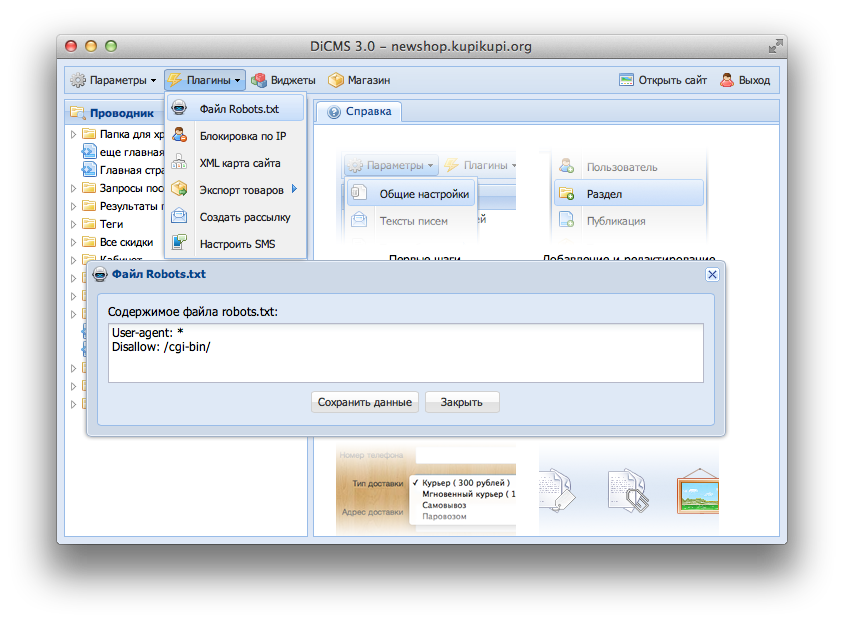This screenshot has height=623, width=844.
Task: Click the Плагины lightning icon
Action: pyautogui.click(x=174, y=80)
